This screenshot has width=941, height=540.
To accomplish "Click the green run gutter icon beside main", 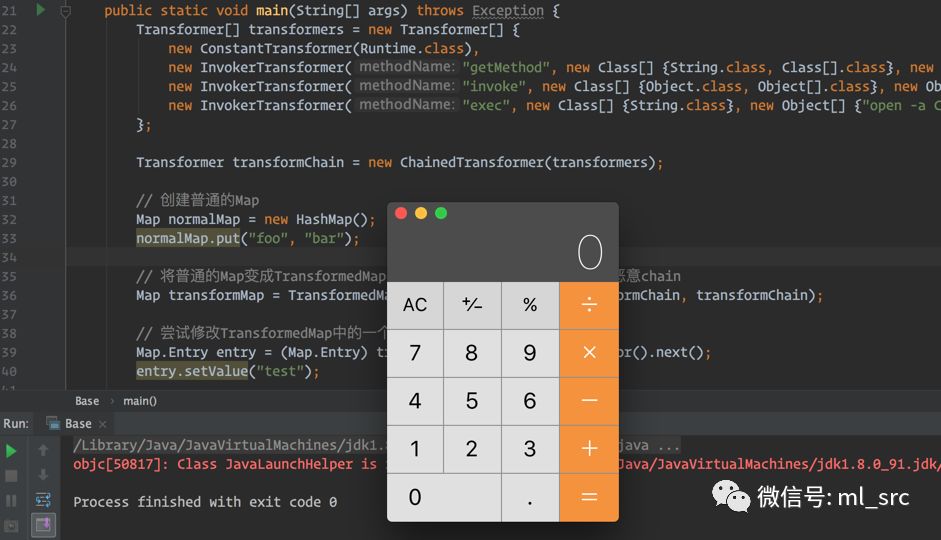I will click(40, 10).
